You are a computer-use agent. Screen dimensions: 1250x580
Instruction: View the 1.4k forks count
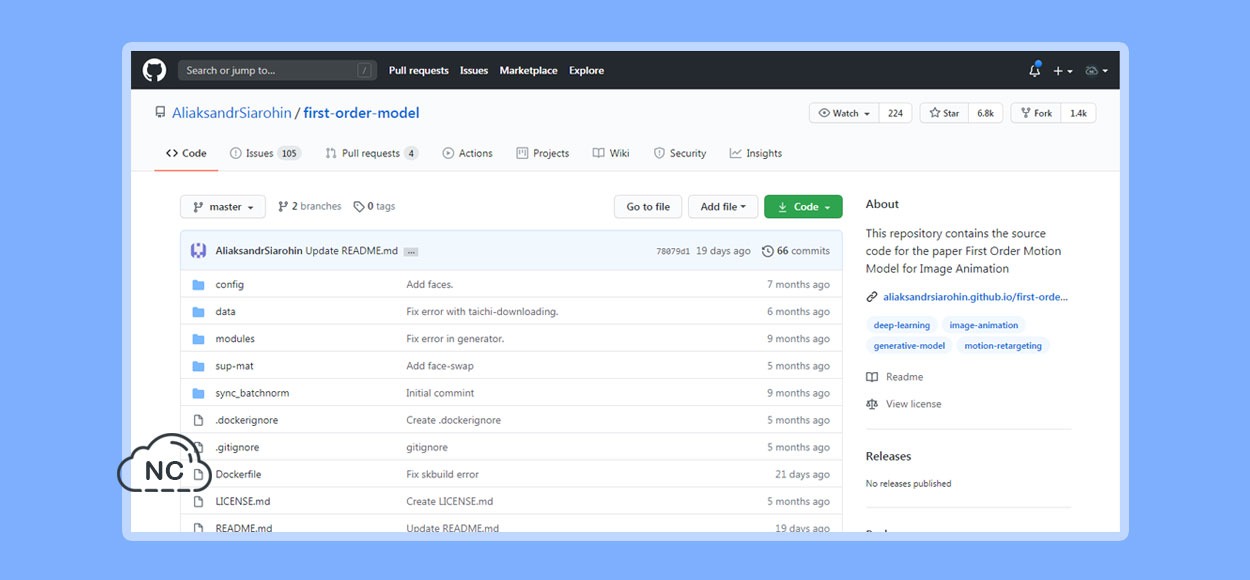[1078, 113]
